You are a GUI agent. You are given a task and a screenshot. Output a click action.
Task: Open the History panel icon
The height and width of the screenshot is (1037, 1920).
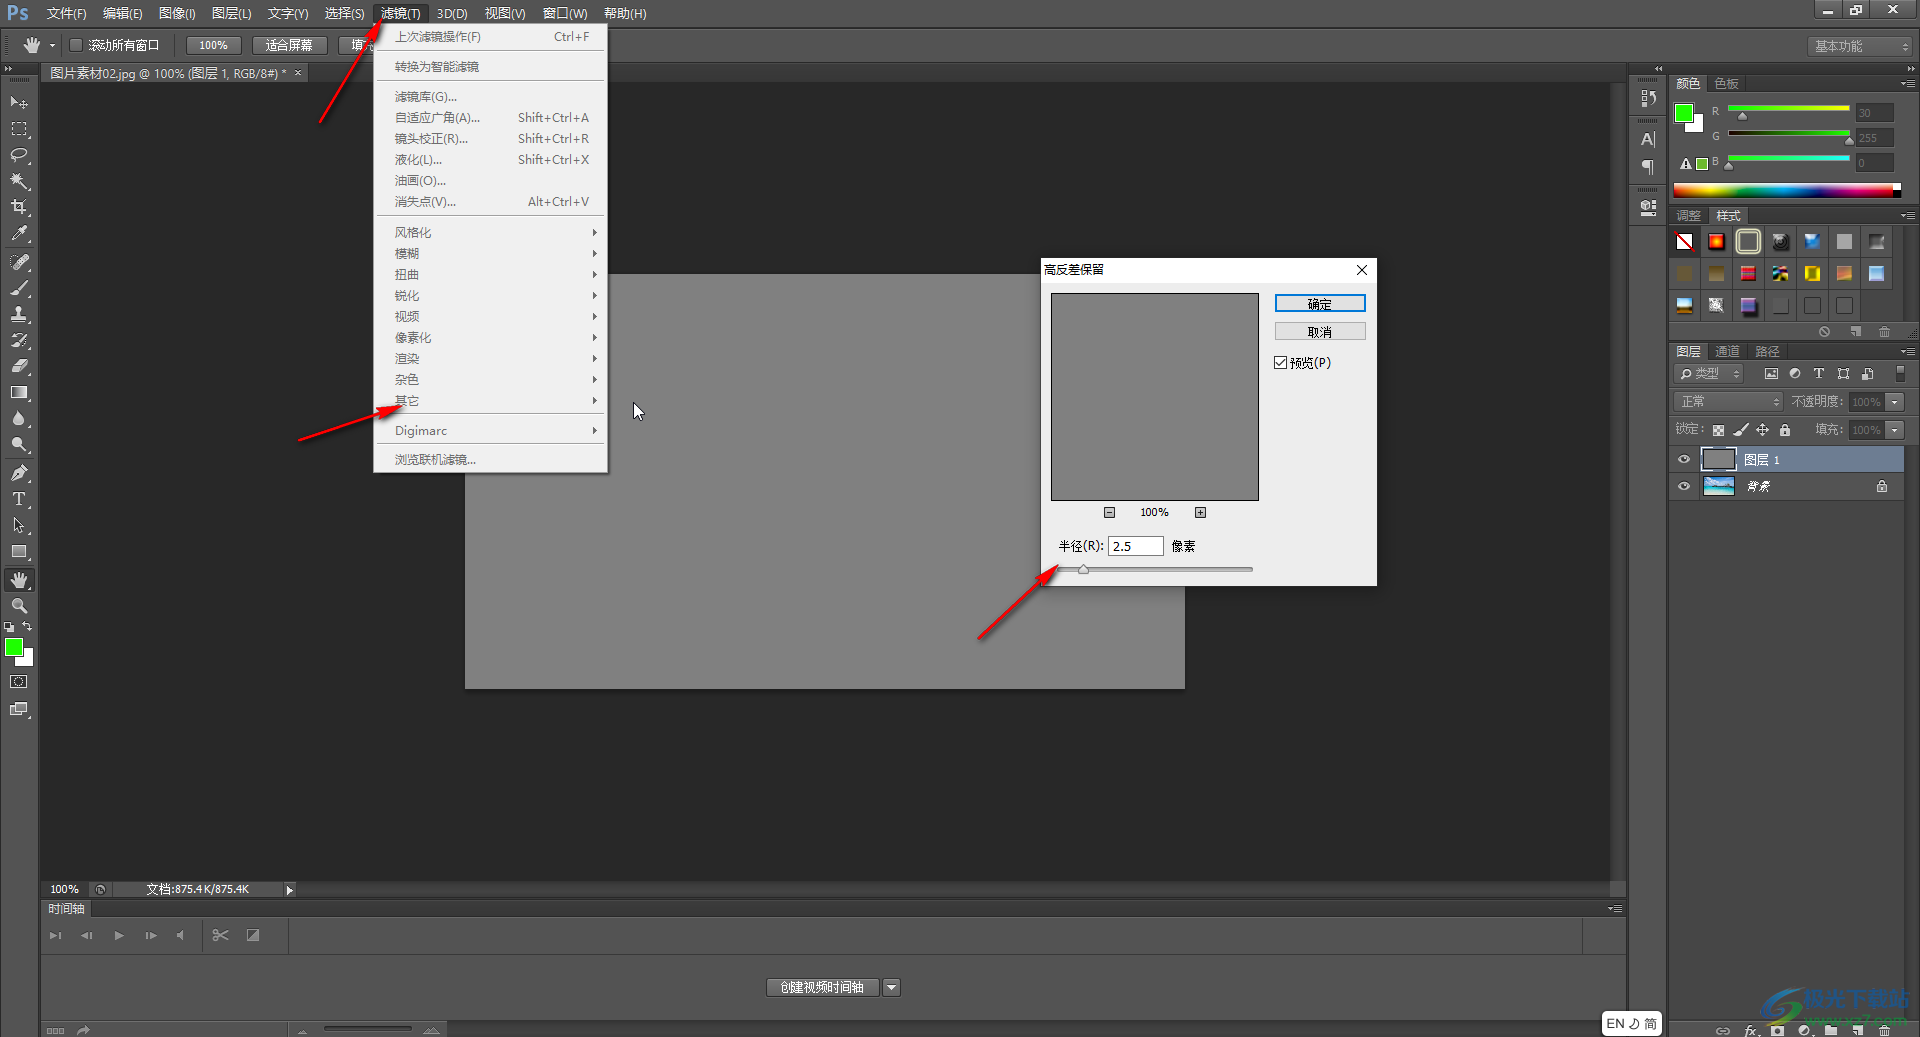coord(1648,98)
